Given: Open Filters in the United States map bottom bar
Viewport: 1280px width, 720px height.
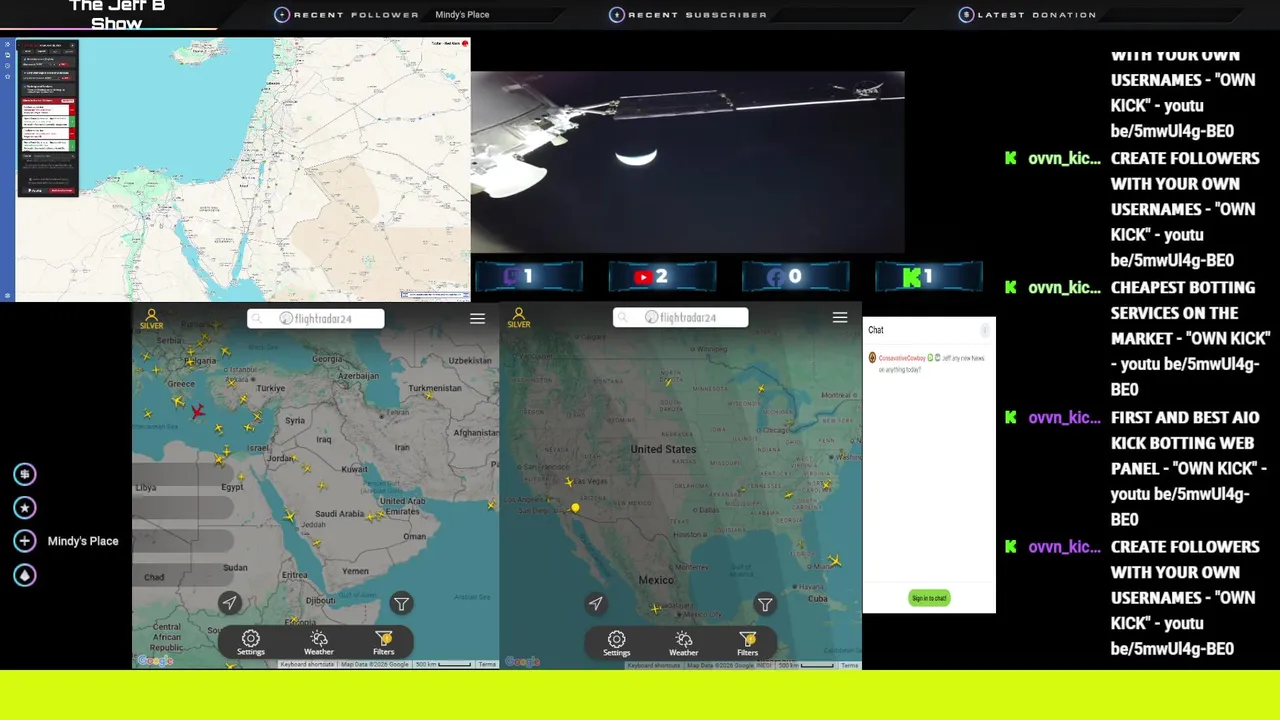Looking at the screenshot, I should 748,643.
